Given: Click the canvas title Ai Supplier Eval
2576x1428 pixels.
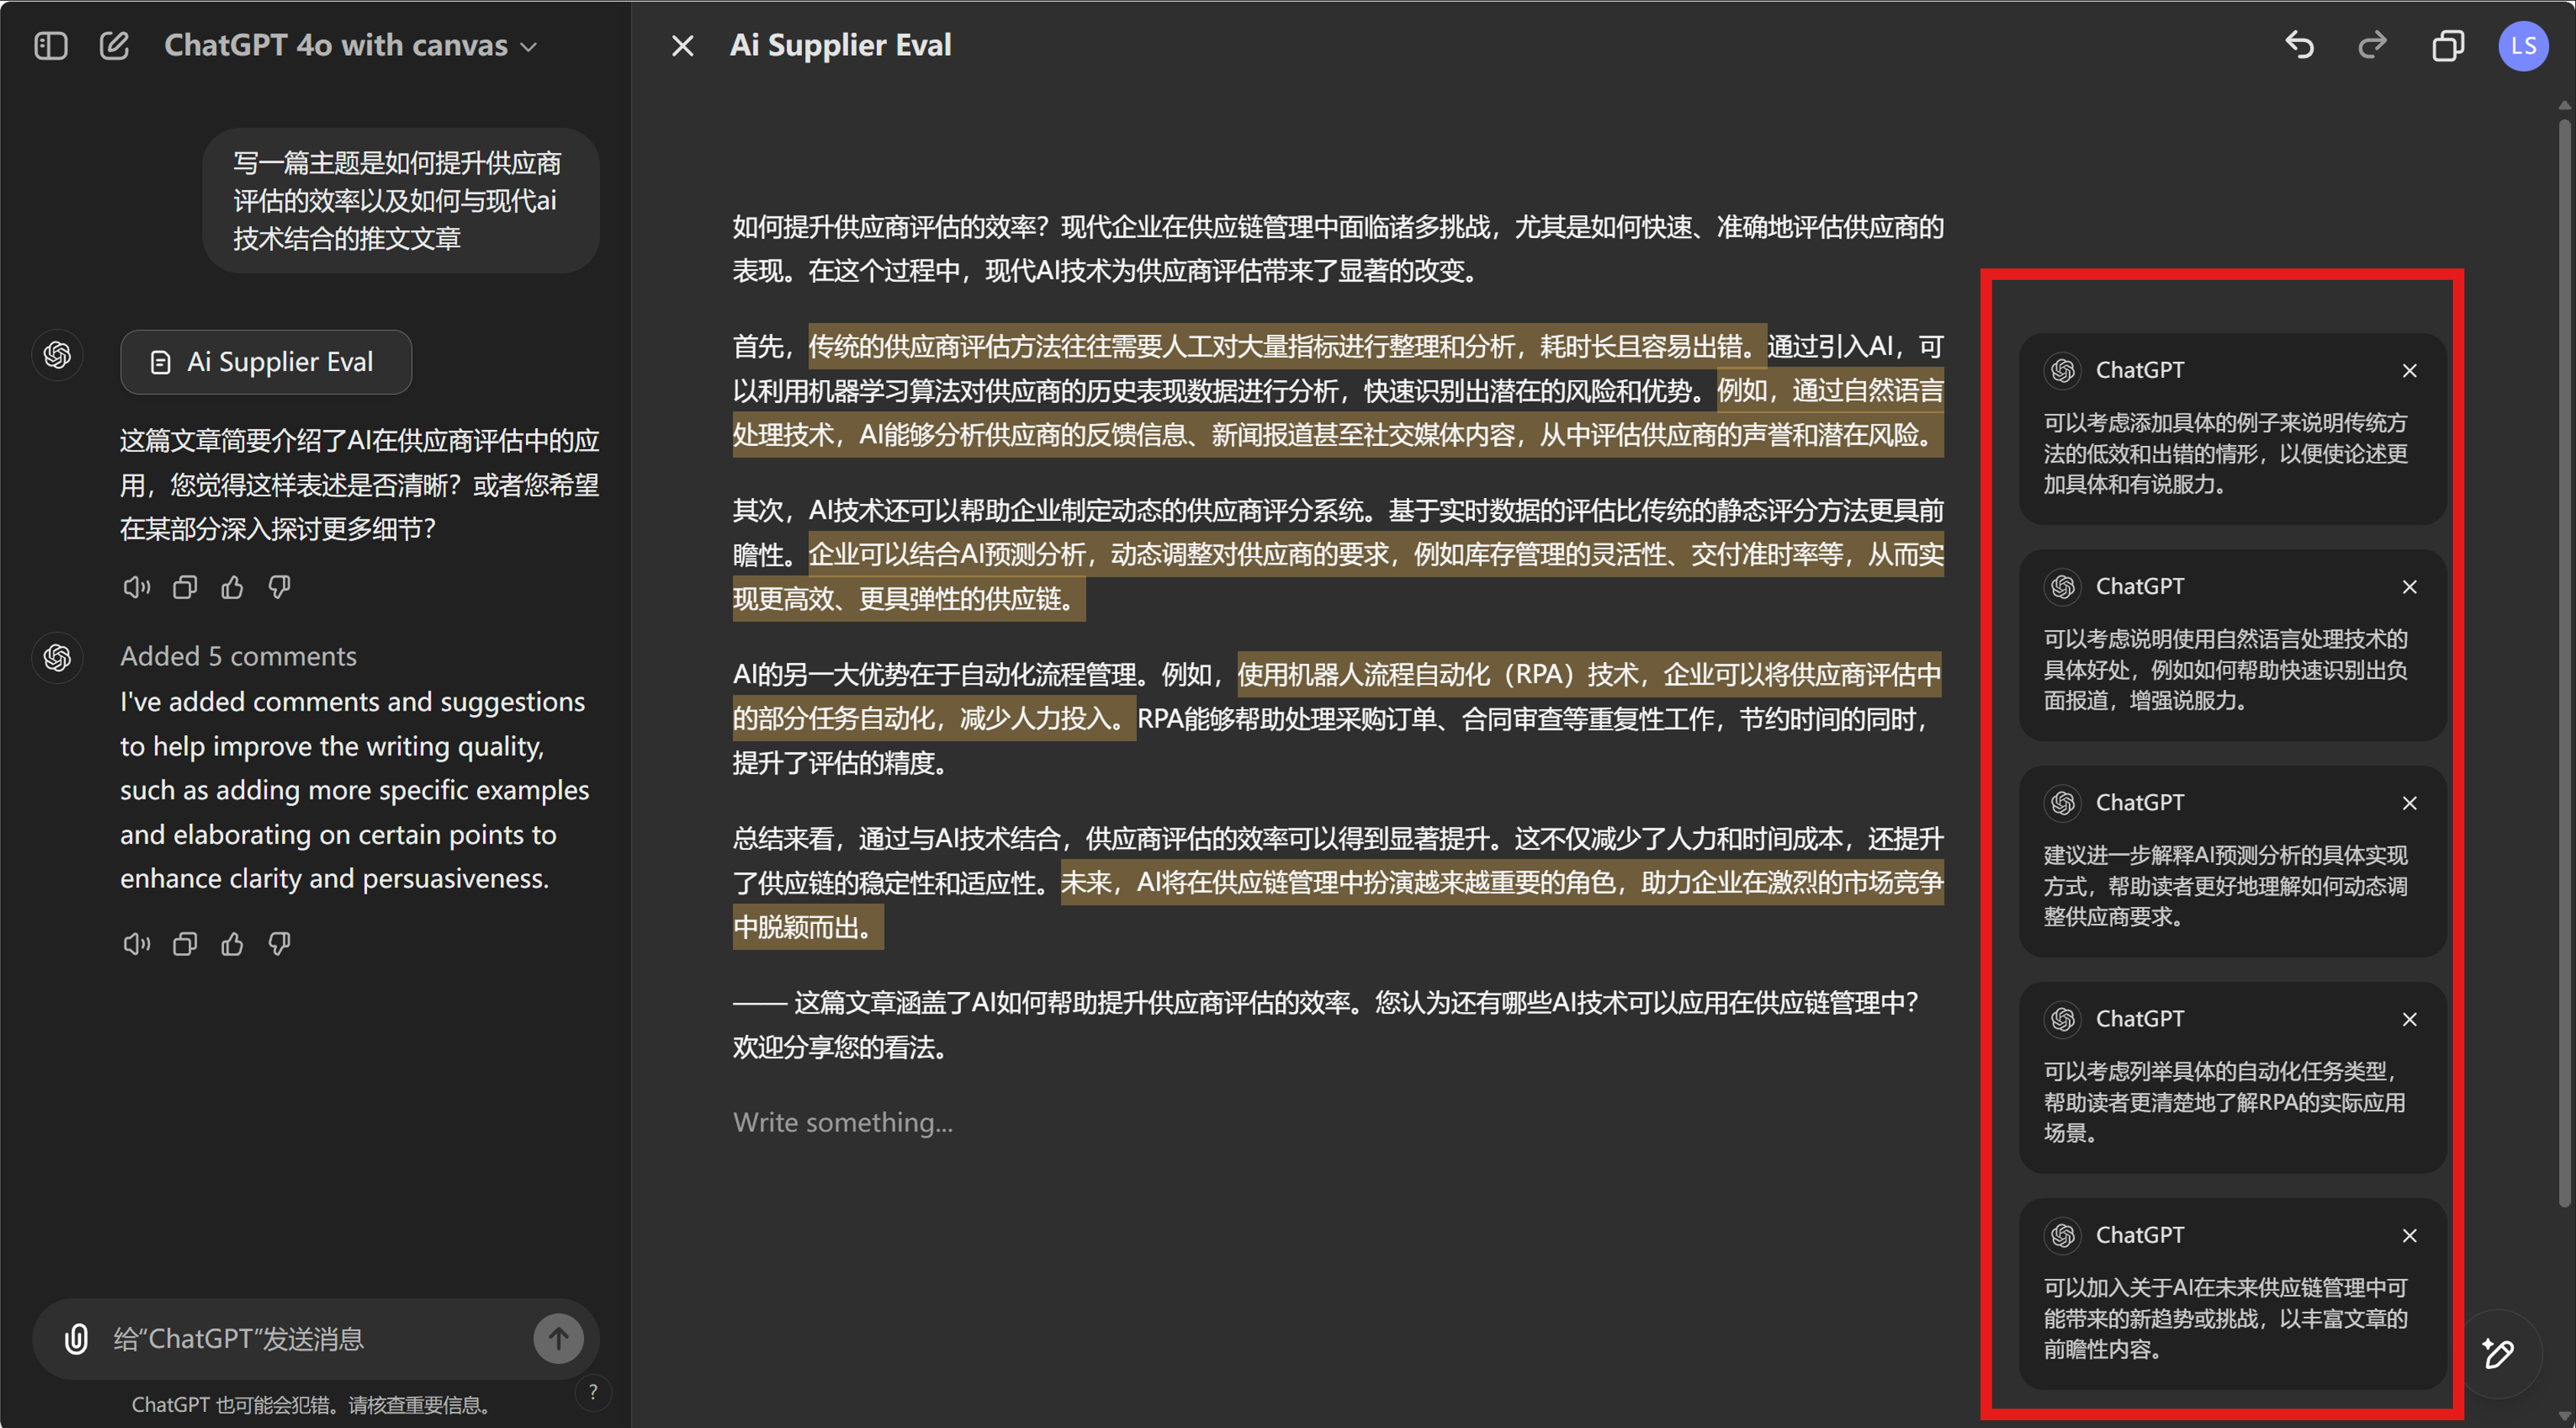Looking at the screenshot, I should coord(840,46).
